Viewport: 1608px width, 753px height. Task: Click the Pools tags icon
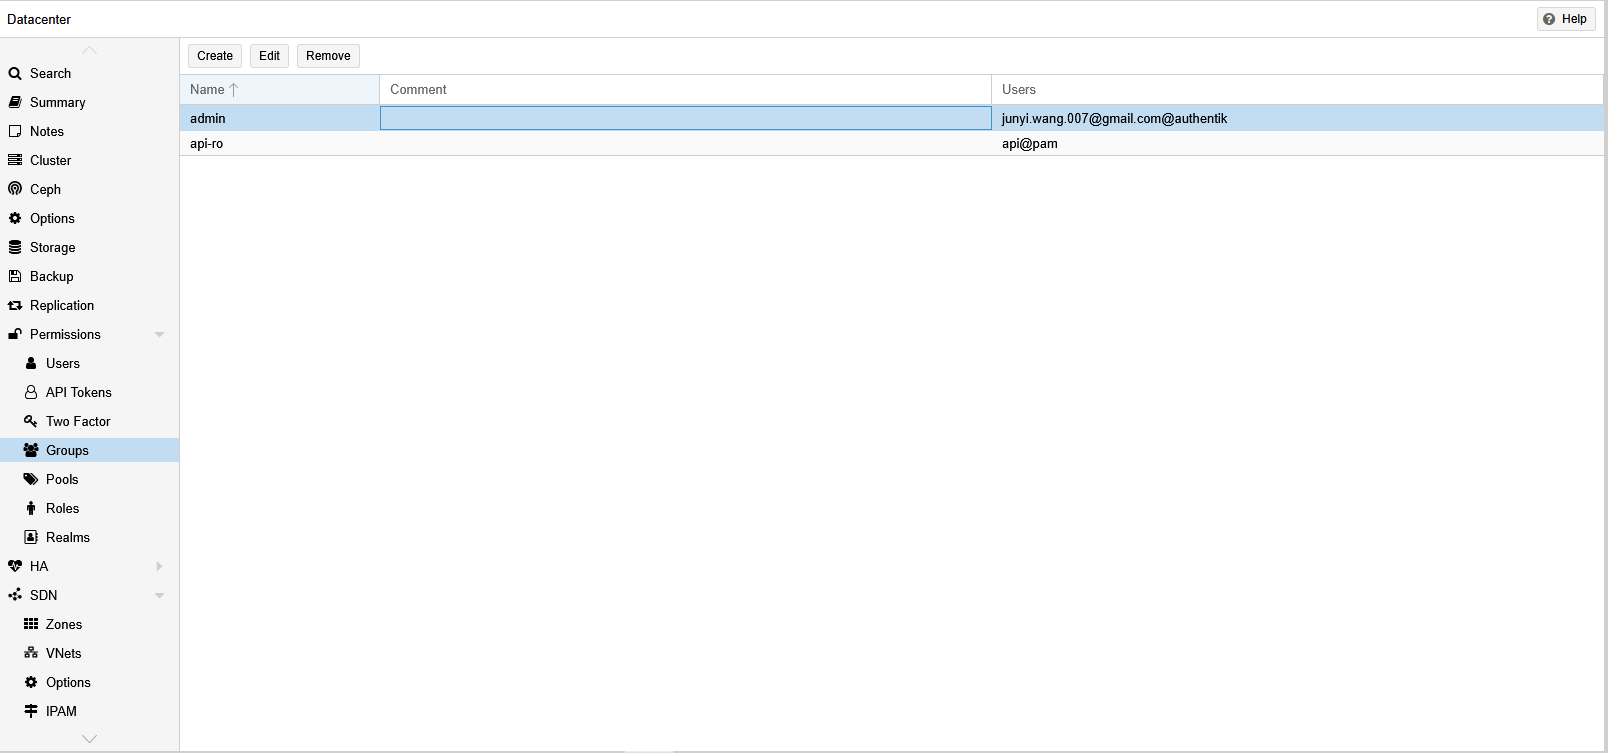coord(31,479)
